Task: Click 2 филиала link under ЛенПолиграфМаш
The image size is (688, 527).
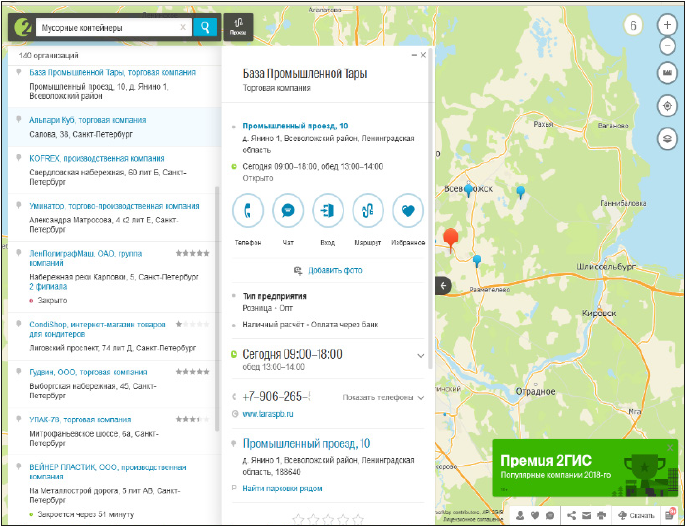Action: (x=48, y=287)
